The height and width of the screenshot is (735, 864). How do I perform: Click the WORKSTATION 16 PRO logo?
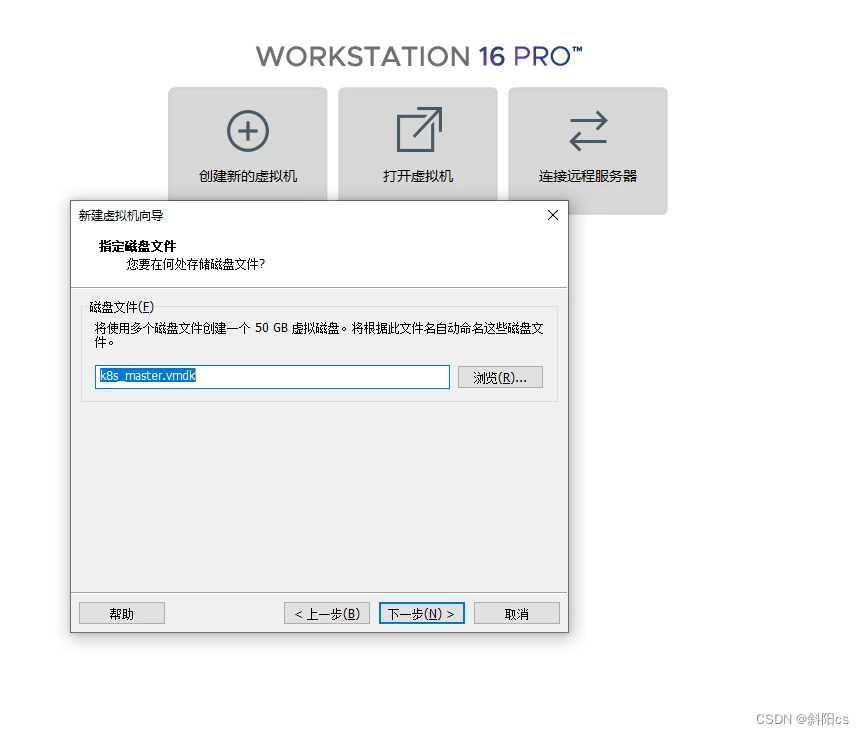click(x=418, y=56)
